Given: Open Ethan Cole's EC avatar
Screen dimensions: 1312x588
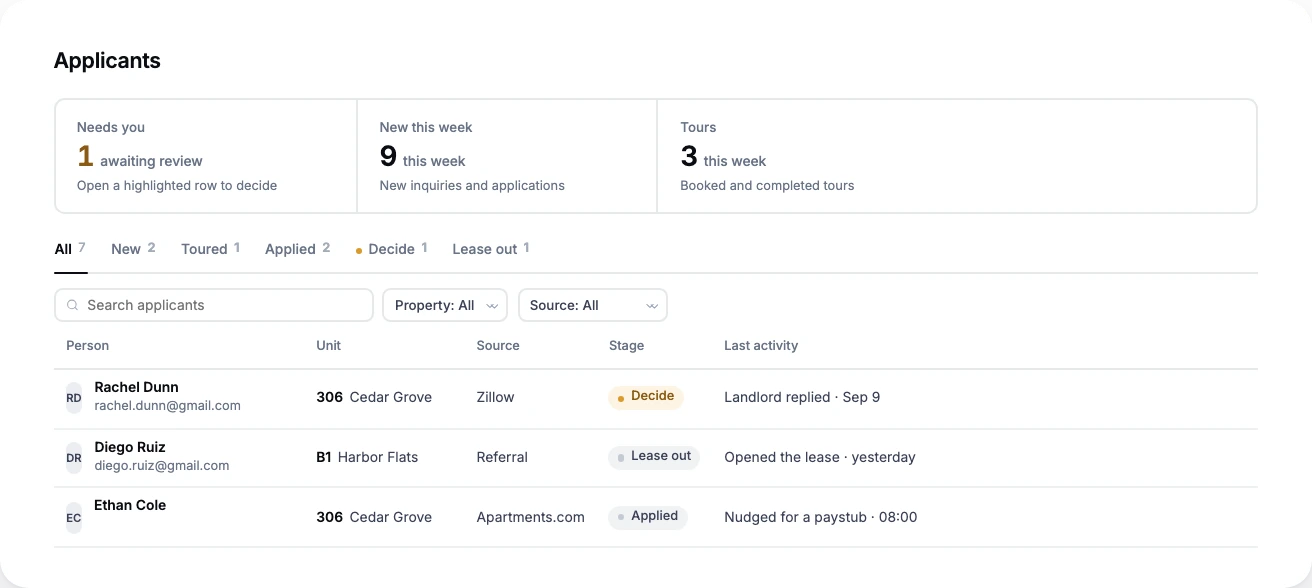Looking at the screenshot, I should pos(74,517).
